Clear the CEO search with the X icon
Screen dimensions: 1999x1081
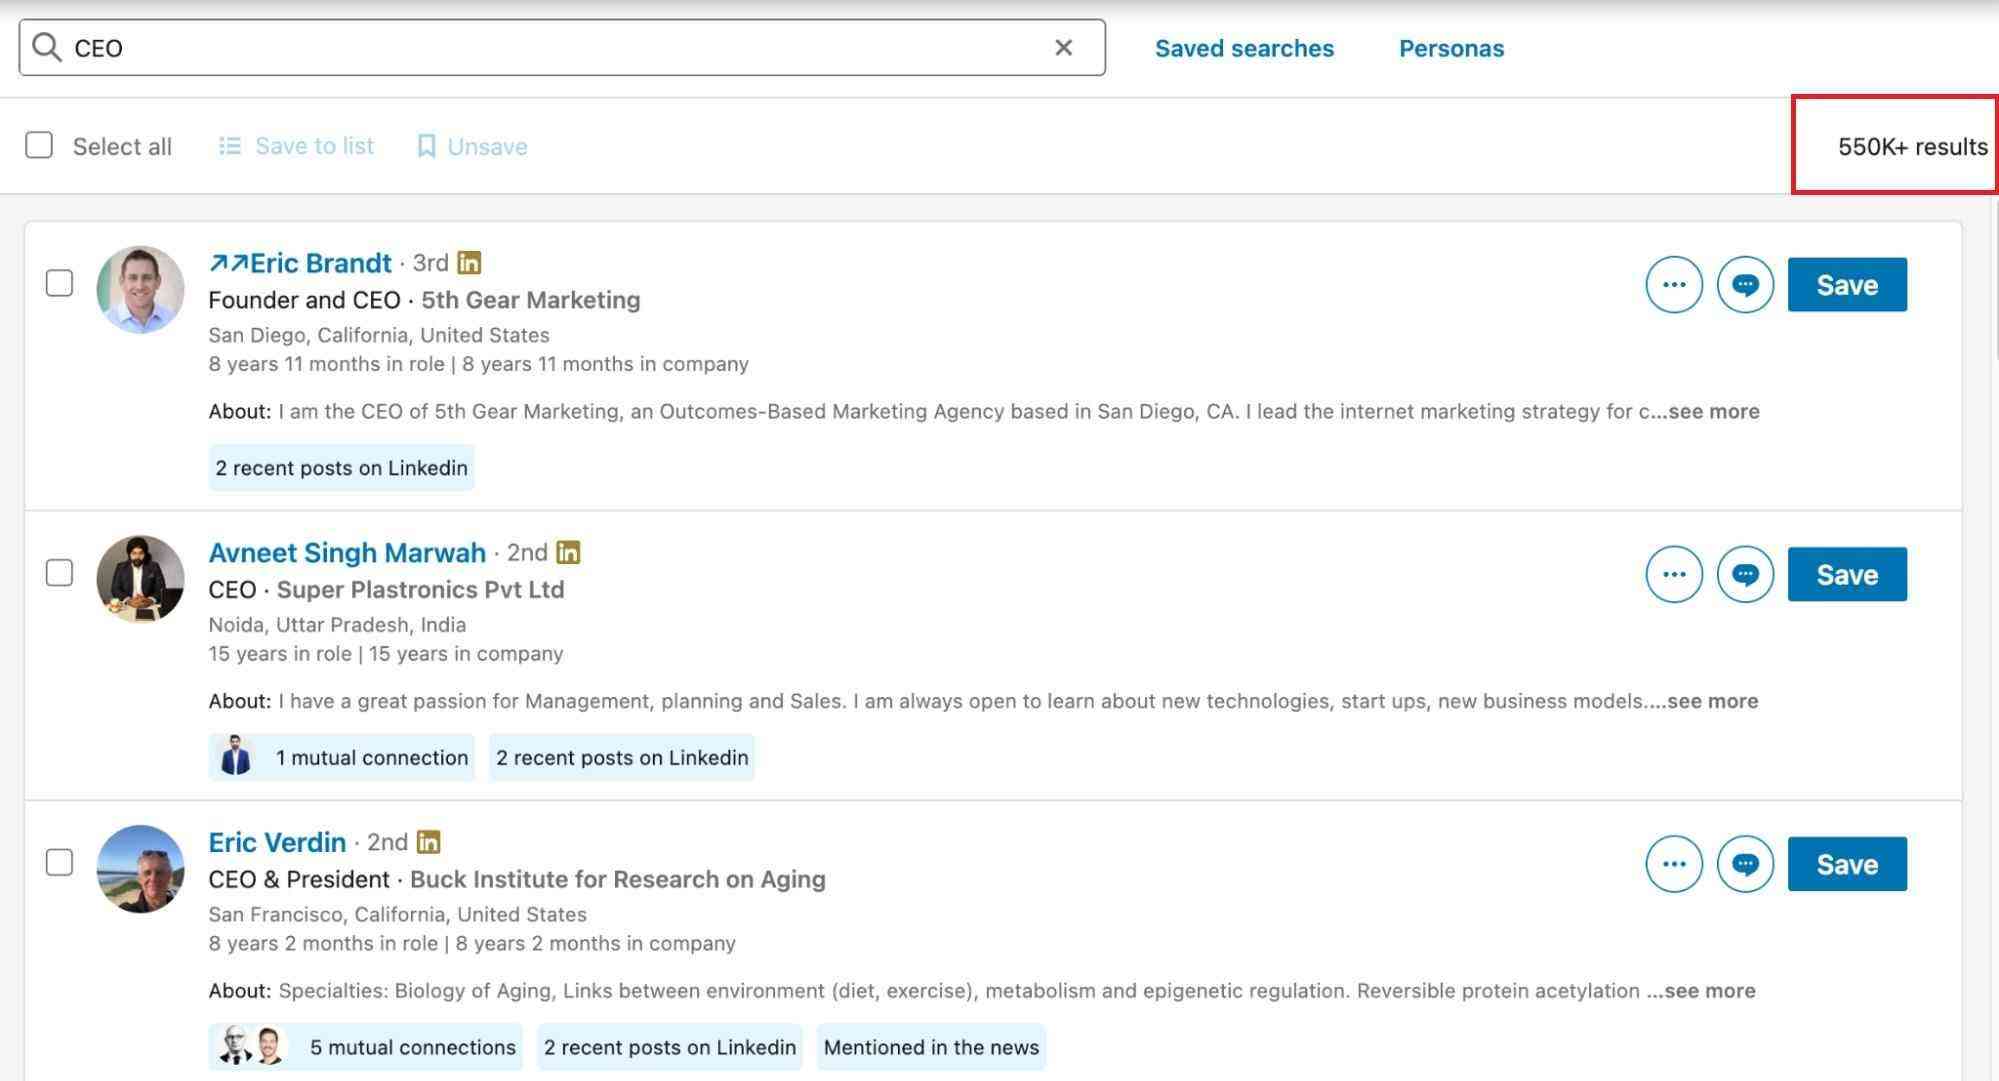point(1063,47)
